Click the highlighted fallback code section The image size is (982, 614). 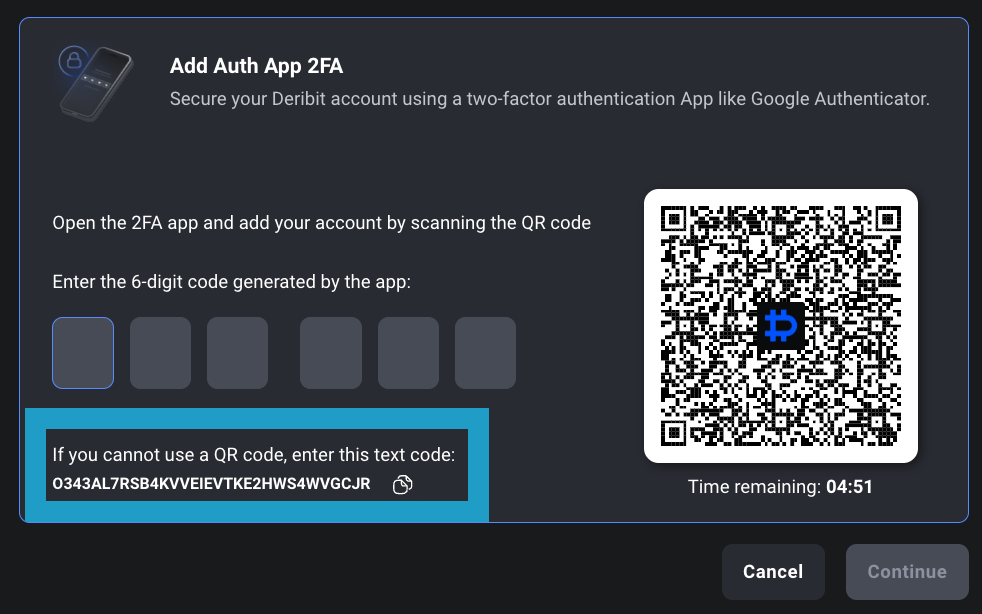click(257, 464)
